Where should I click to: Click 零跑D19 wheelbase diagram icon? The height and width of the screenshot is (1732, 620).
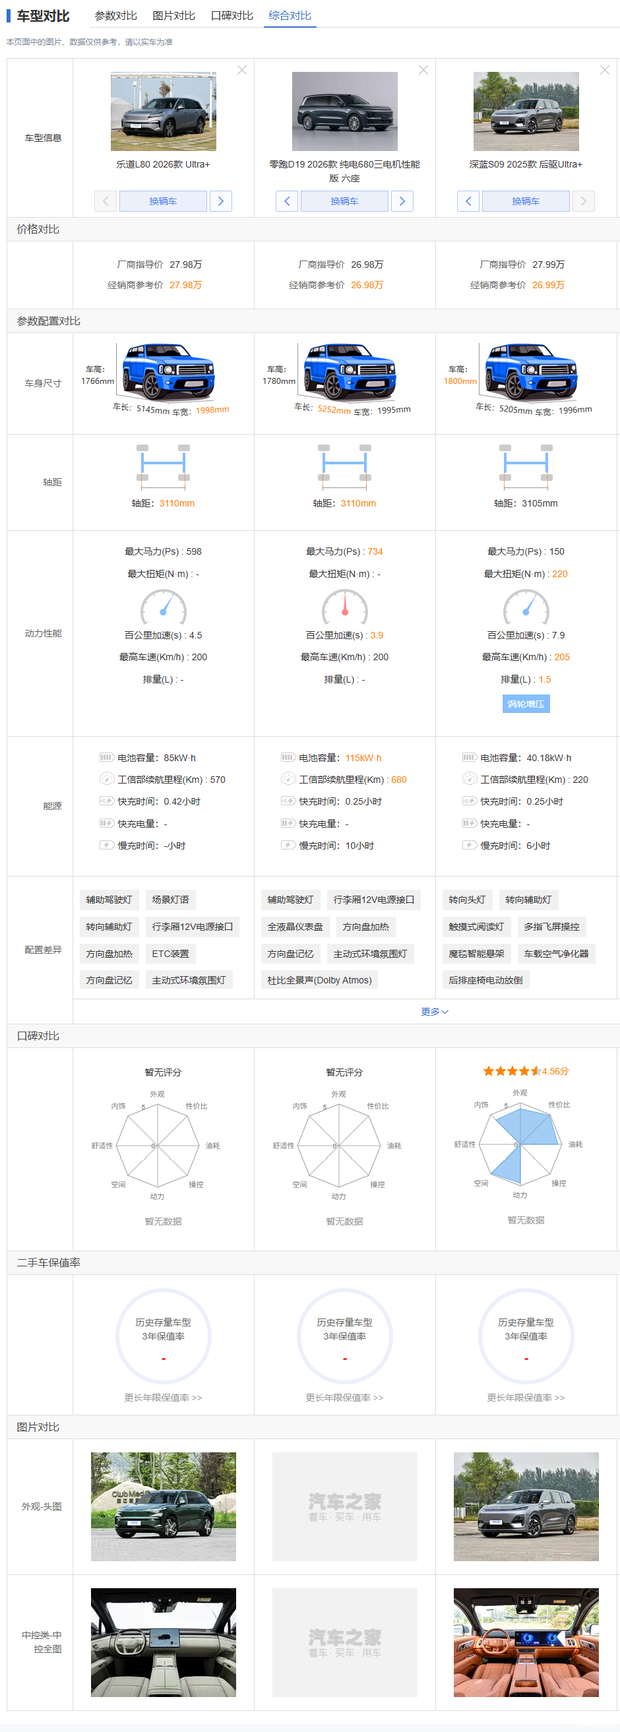pos(344,465)
